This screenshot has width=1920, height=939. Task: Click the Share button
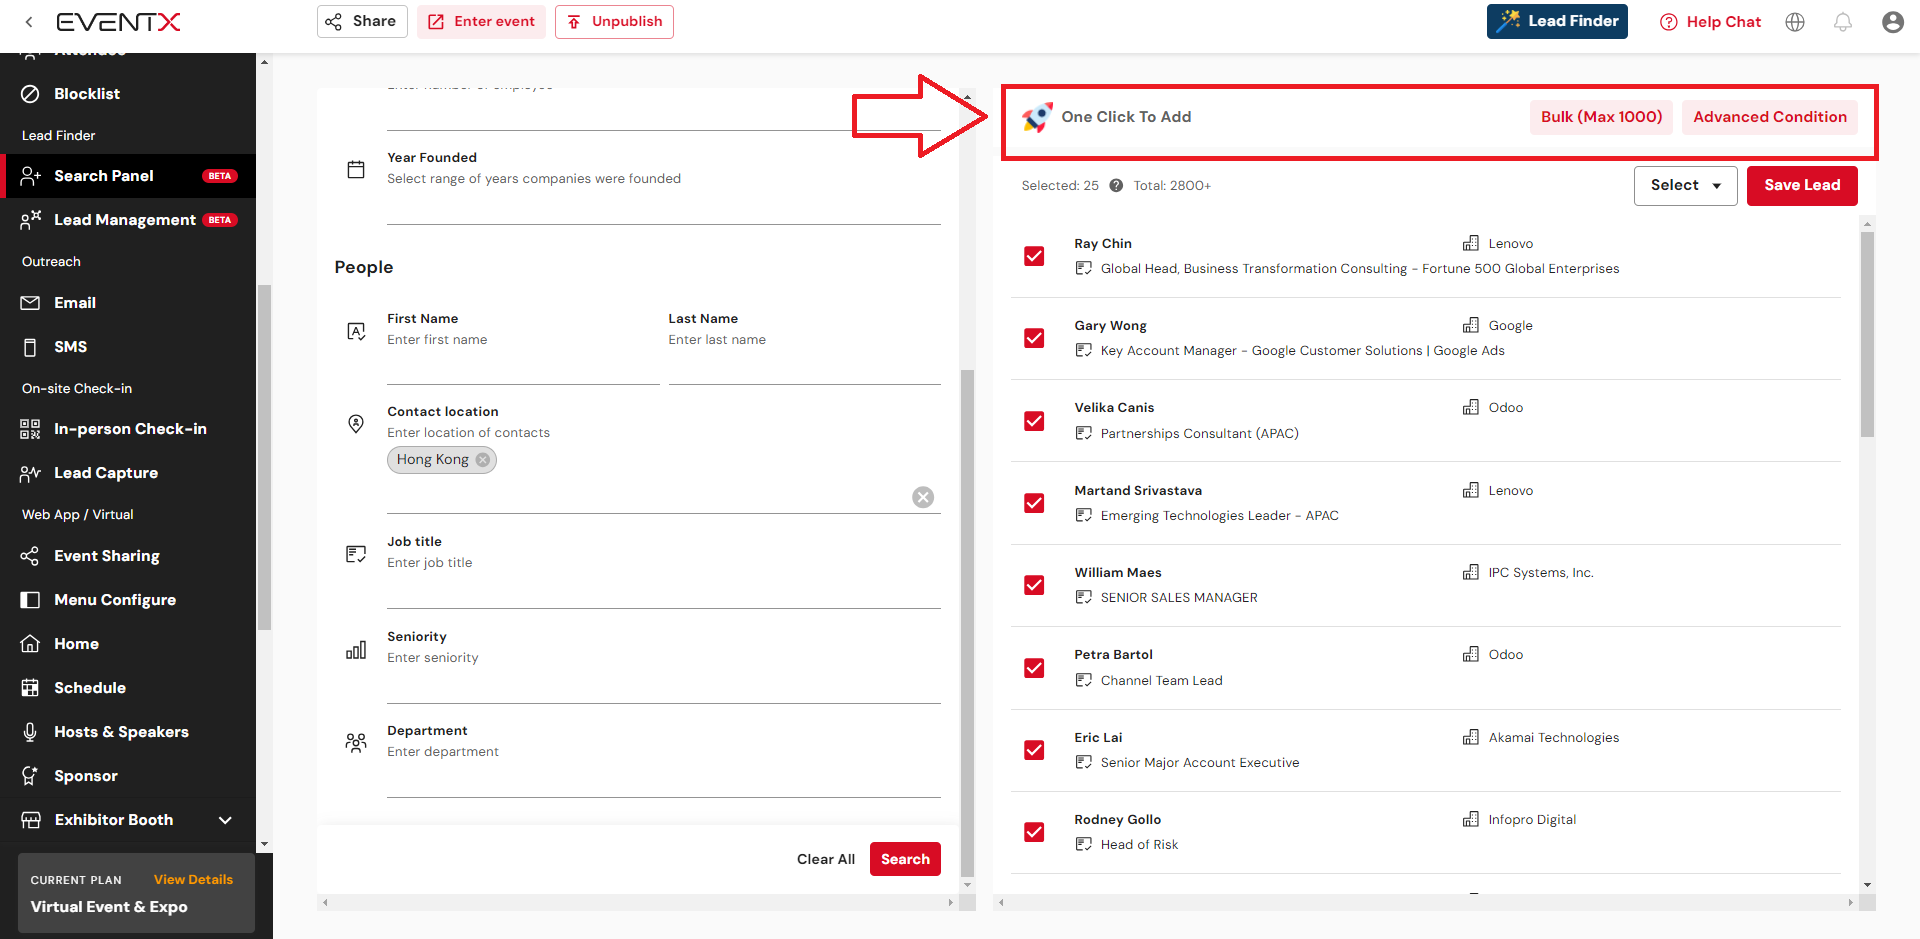click(x=362, y=21)
